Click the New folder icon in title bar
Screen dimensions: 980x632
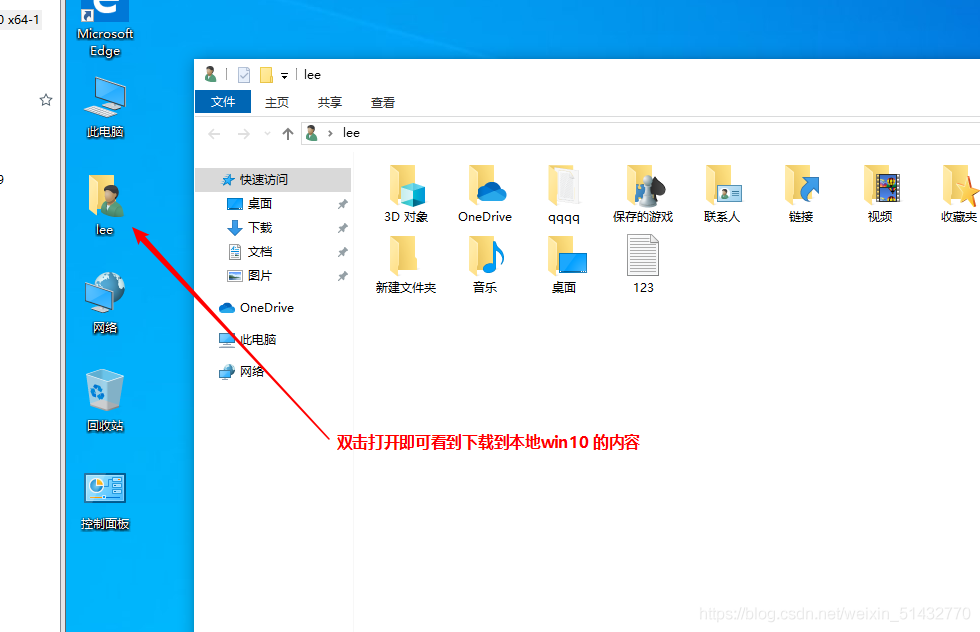(266, 75)
